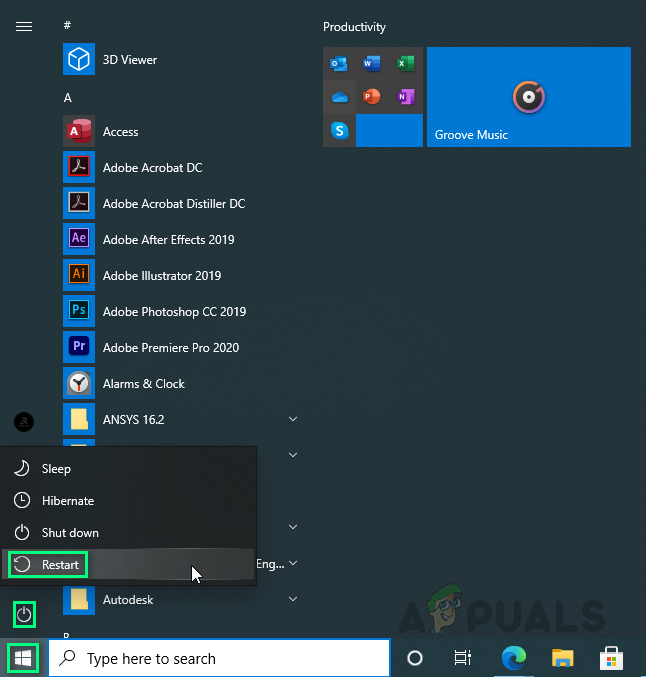This screenshot has height=677, width=646.
Task: Click the 'Adobe Illustrator 2019' label
Action: click(162, 275)
